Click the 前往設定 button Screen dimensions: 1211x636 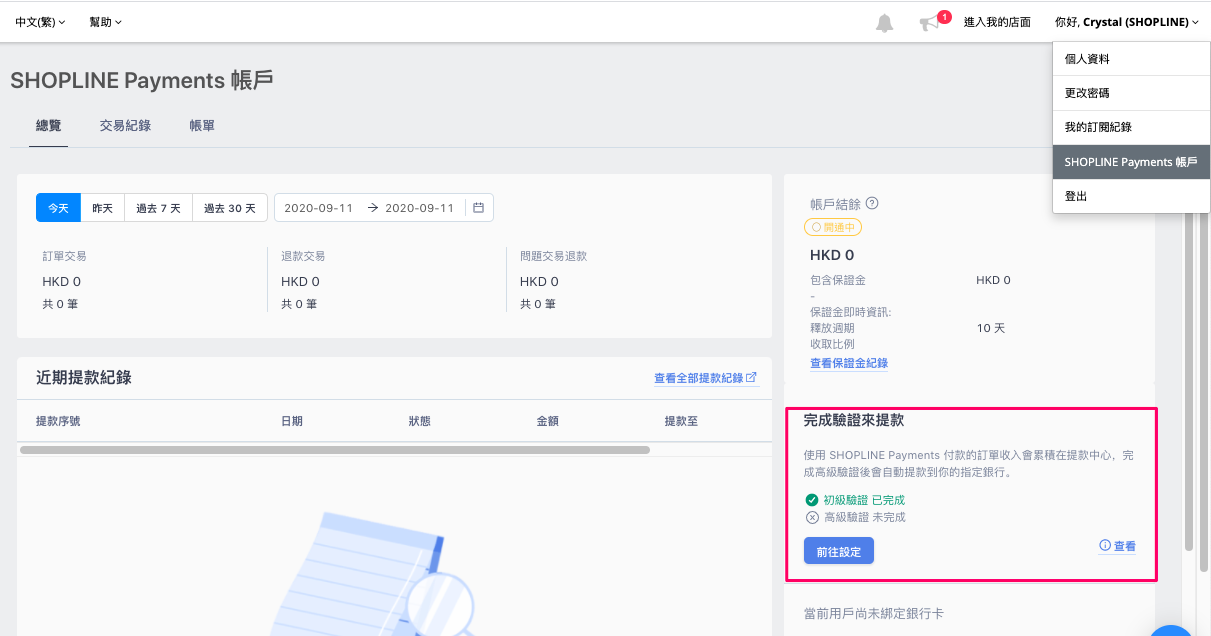(x=839, y=551)
